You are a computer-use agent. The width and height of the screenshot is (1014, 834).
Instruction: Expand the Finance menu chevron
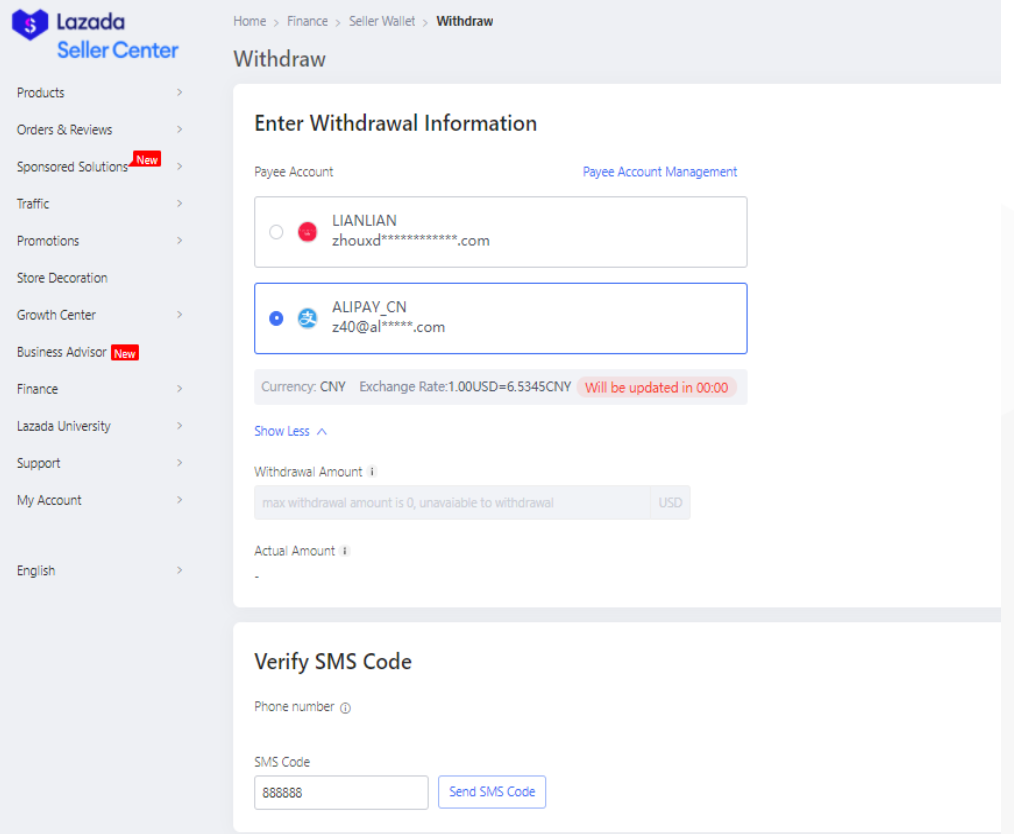pos(180,389)
